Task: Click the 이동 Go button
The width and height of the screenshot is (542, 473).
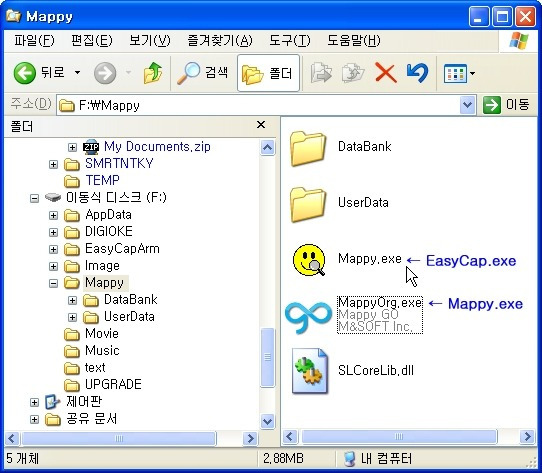Action: click(x=506, y=105)
